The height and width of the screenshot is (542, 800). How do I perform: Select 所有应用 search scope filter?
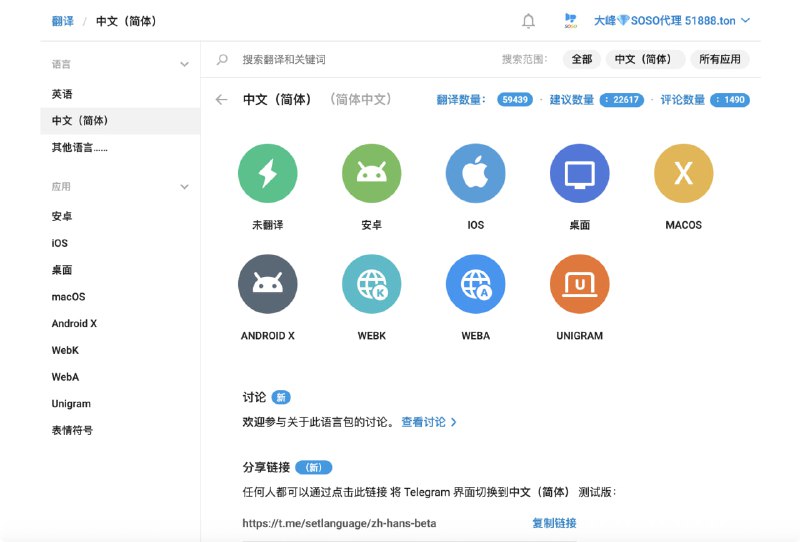click(x=719, y=60)
